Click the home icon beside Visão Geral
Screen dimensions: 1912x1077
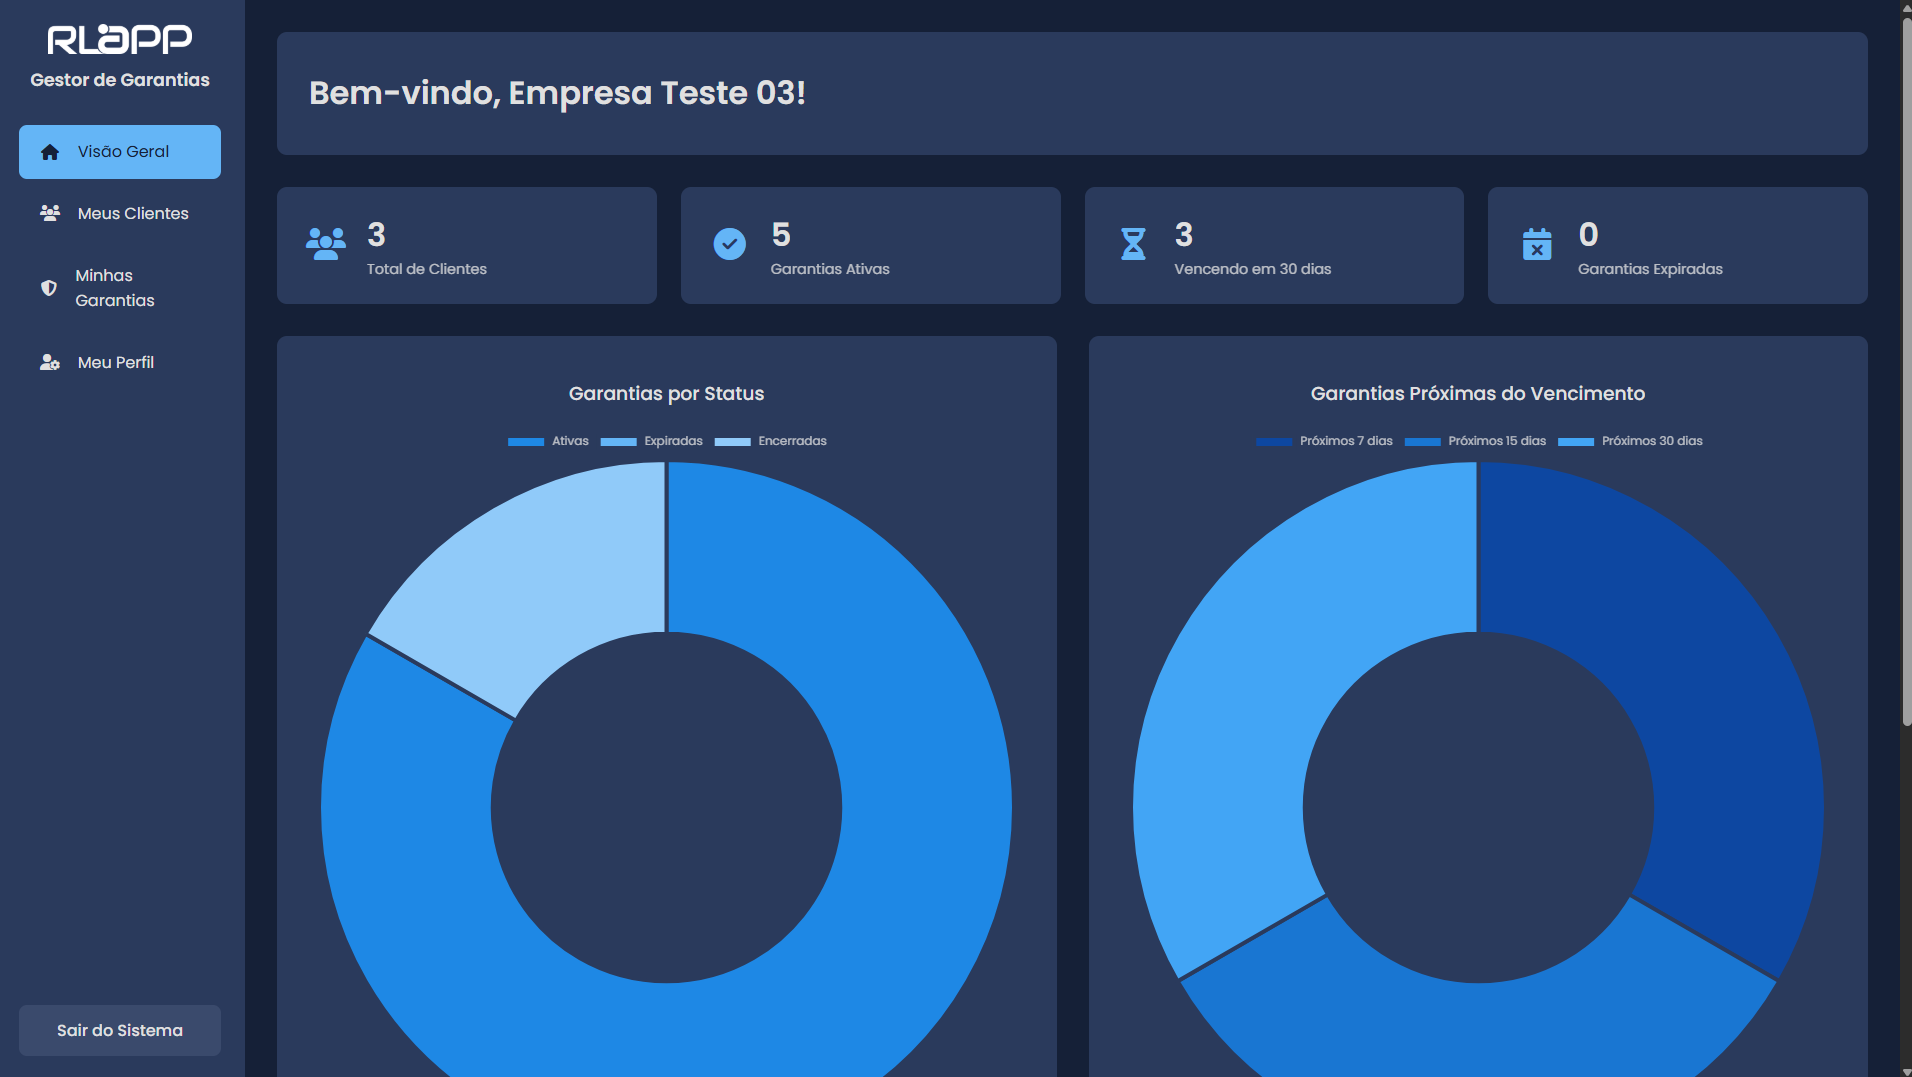tap(50, 152)
